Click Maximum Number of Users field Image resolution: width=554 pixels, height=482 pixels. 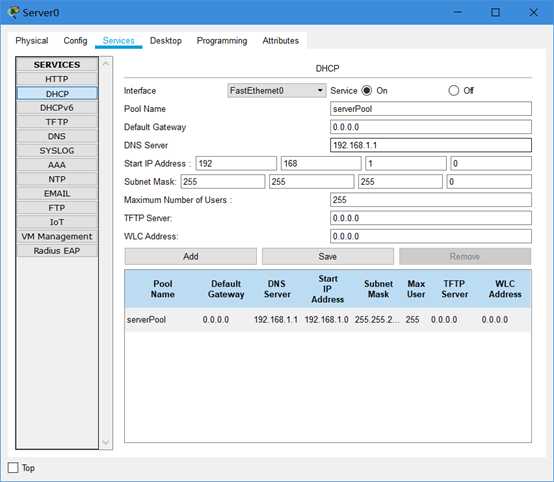(x=431, y=200)
